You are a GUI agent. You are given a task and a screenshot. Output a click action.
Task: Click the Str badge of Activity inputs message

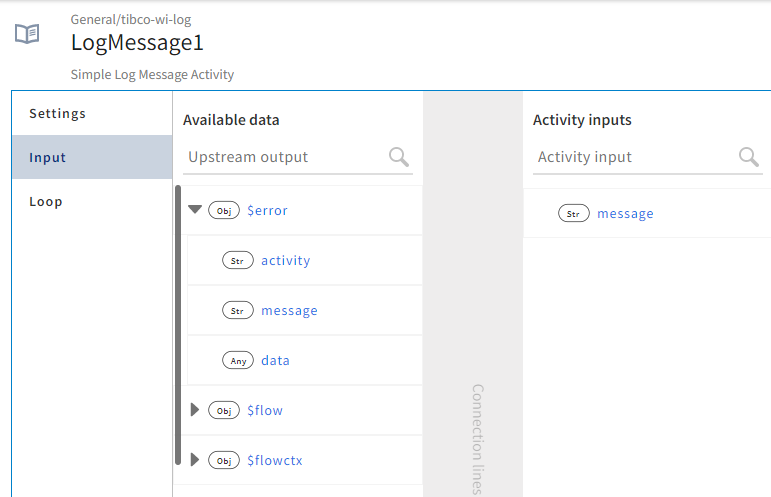tap(573, 214)
